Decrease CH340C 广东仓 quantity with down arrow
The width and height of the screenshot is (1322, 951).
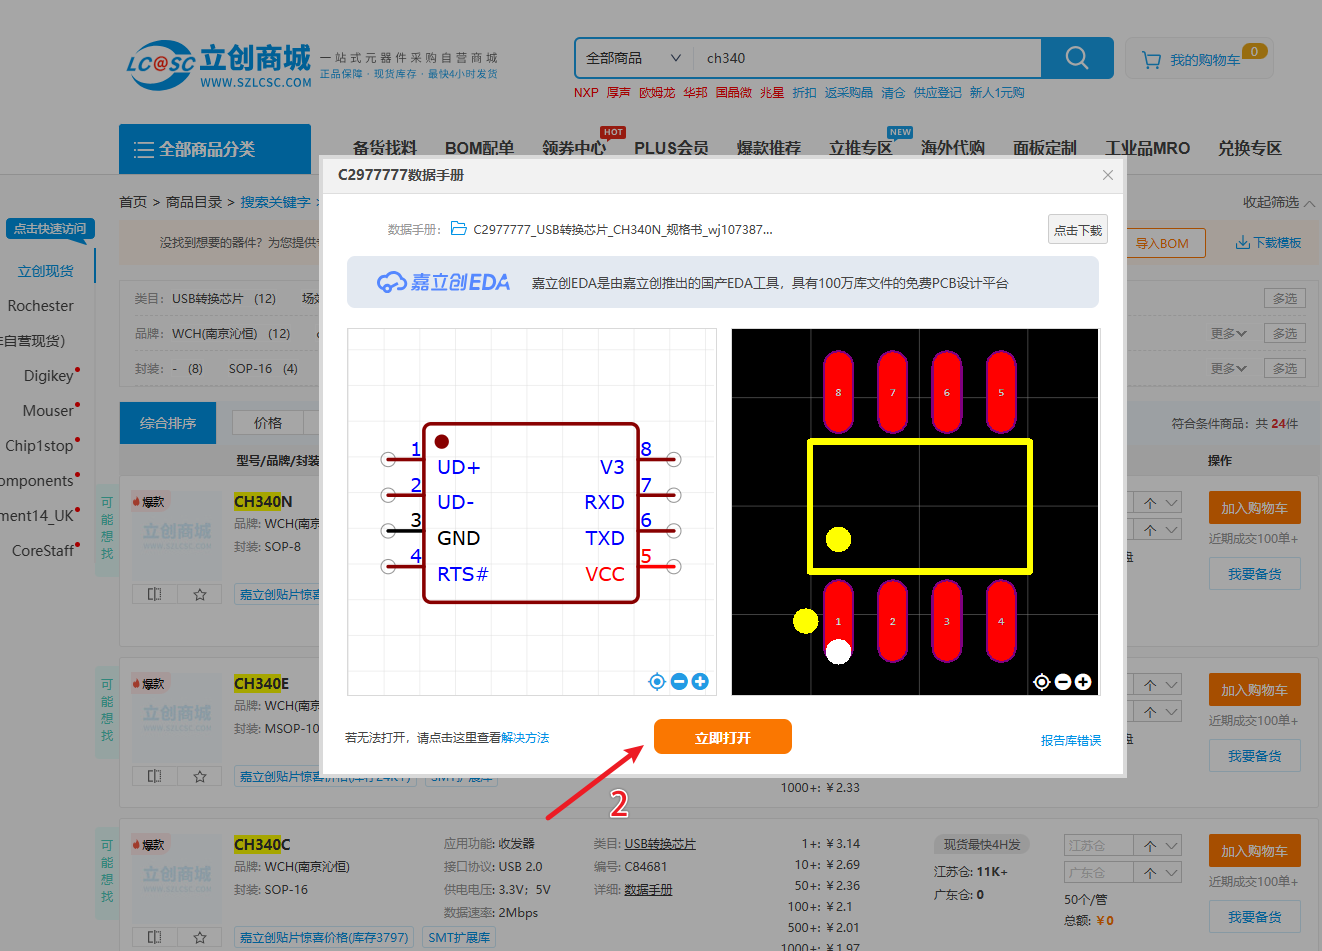[x=1171, y=872]
